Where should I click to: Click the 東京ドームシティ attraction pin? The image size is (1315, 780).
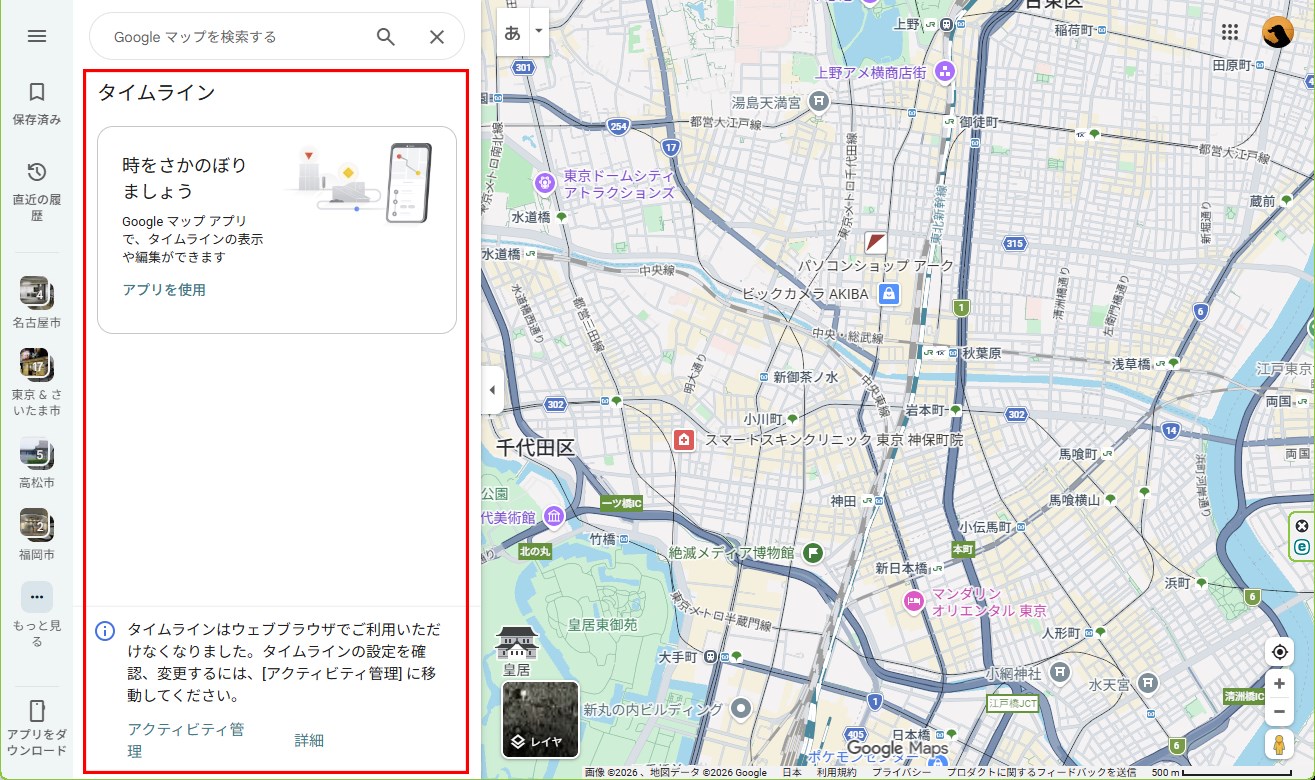click(545, 182)
